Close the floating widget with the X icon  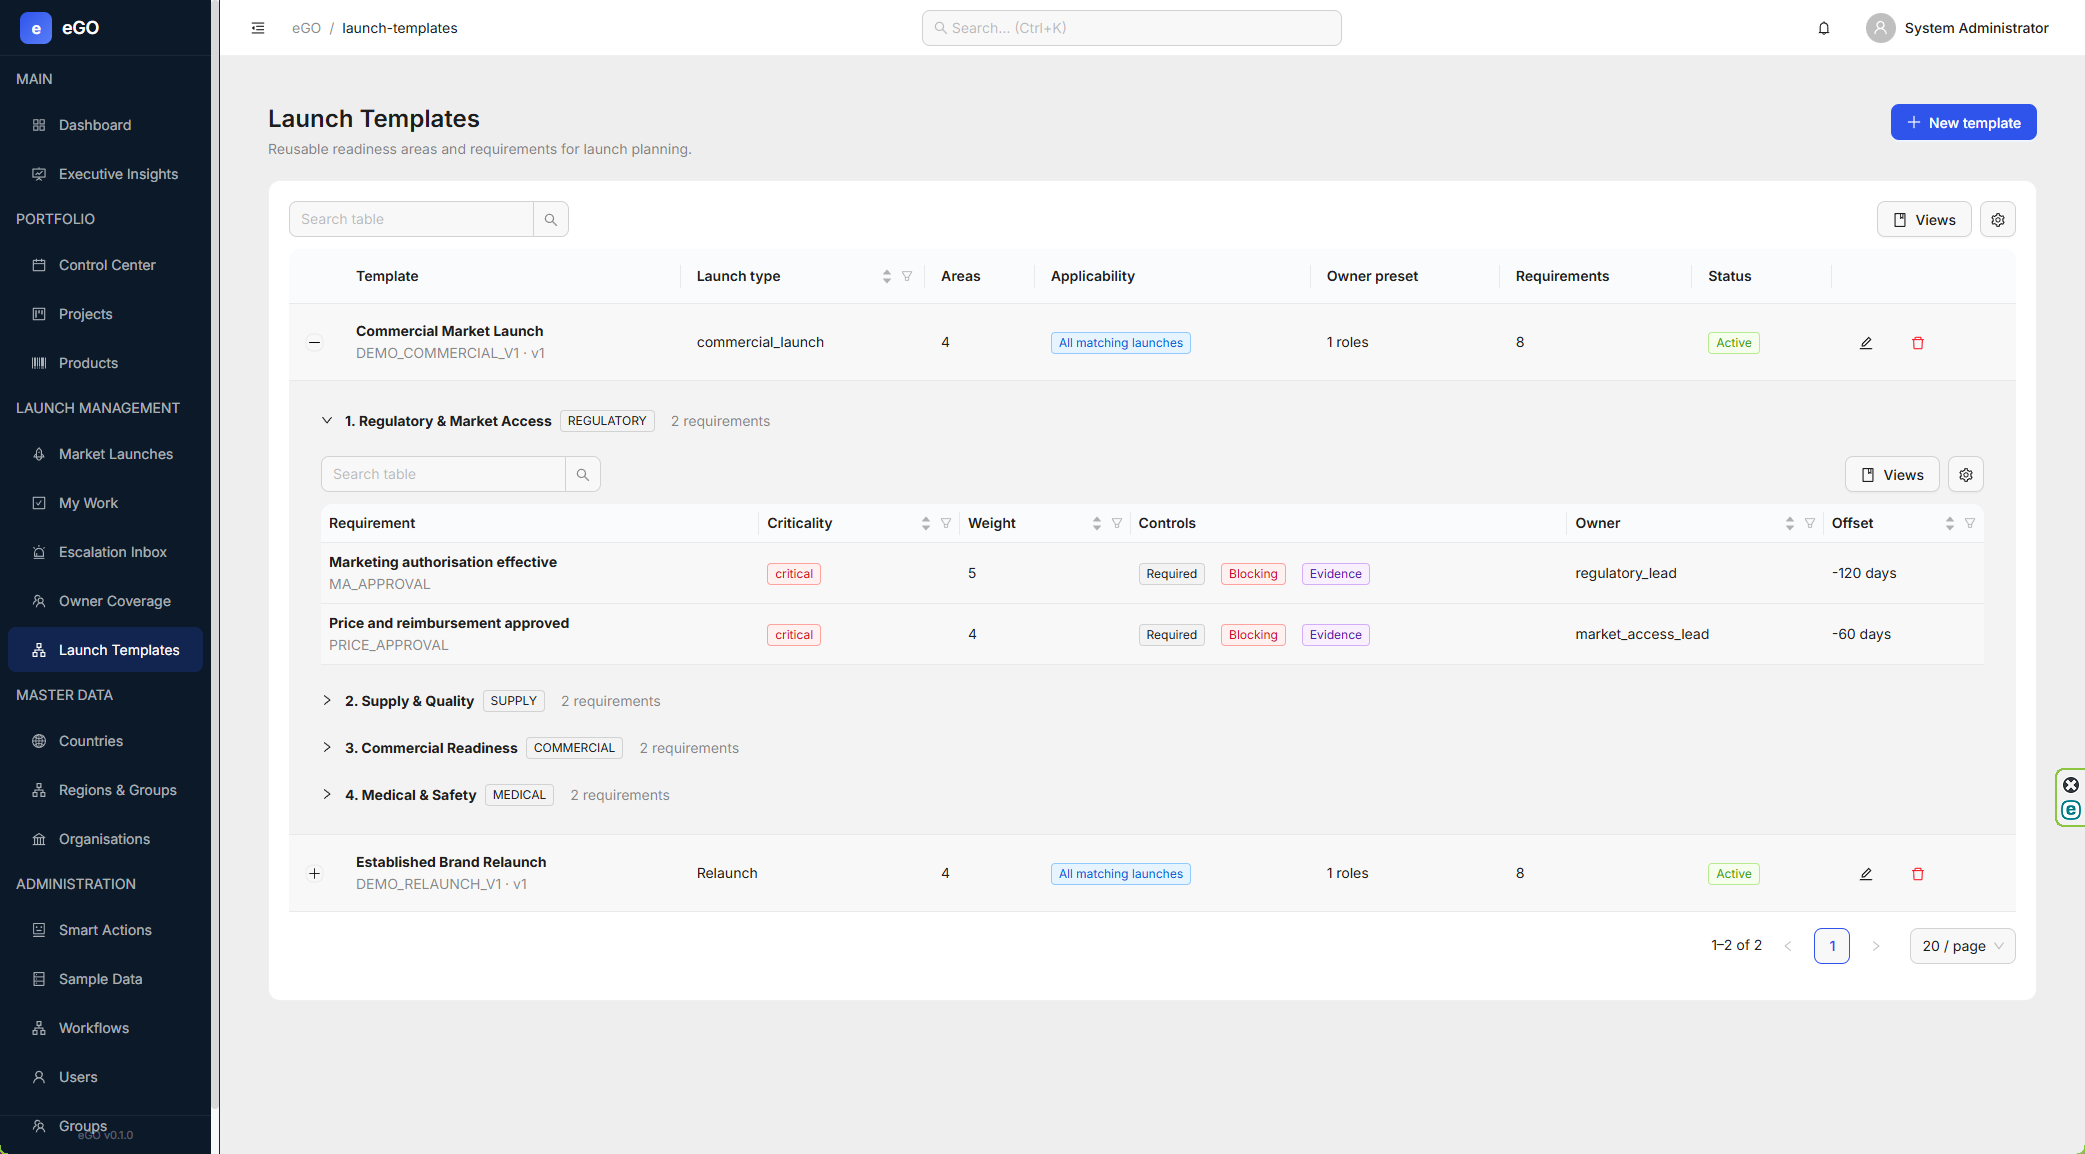point(2071,785)
